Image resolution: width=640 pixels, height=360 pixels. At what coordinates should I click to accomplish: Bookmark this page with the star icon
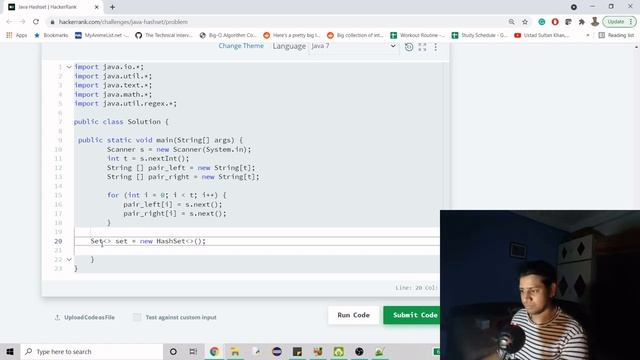[x=525, y=22]
